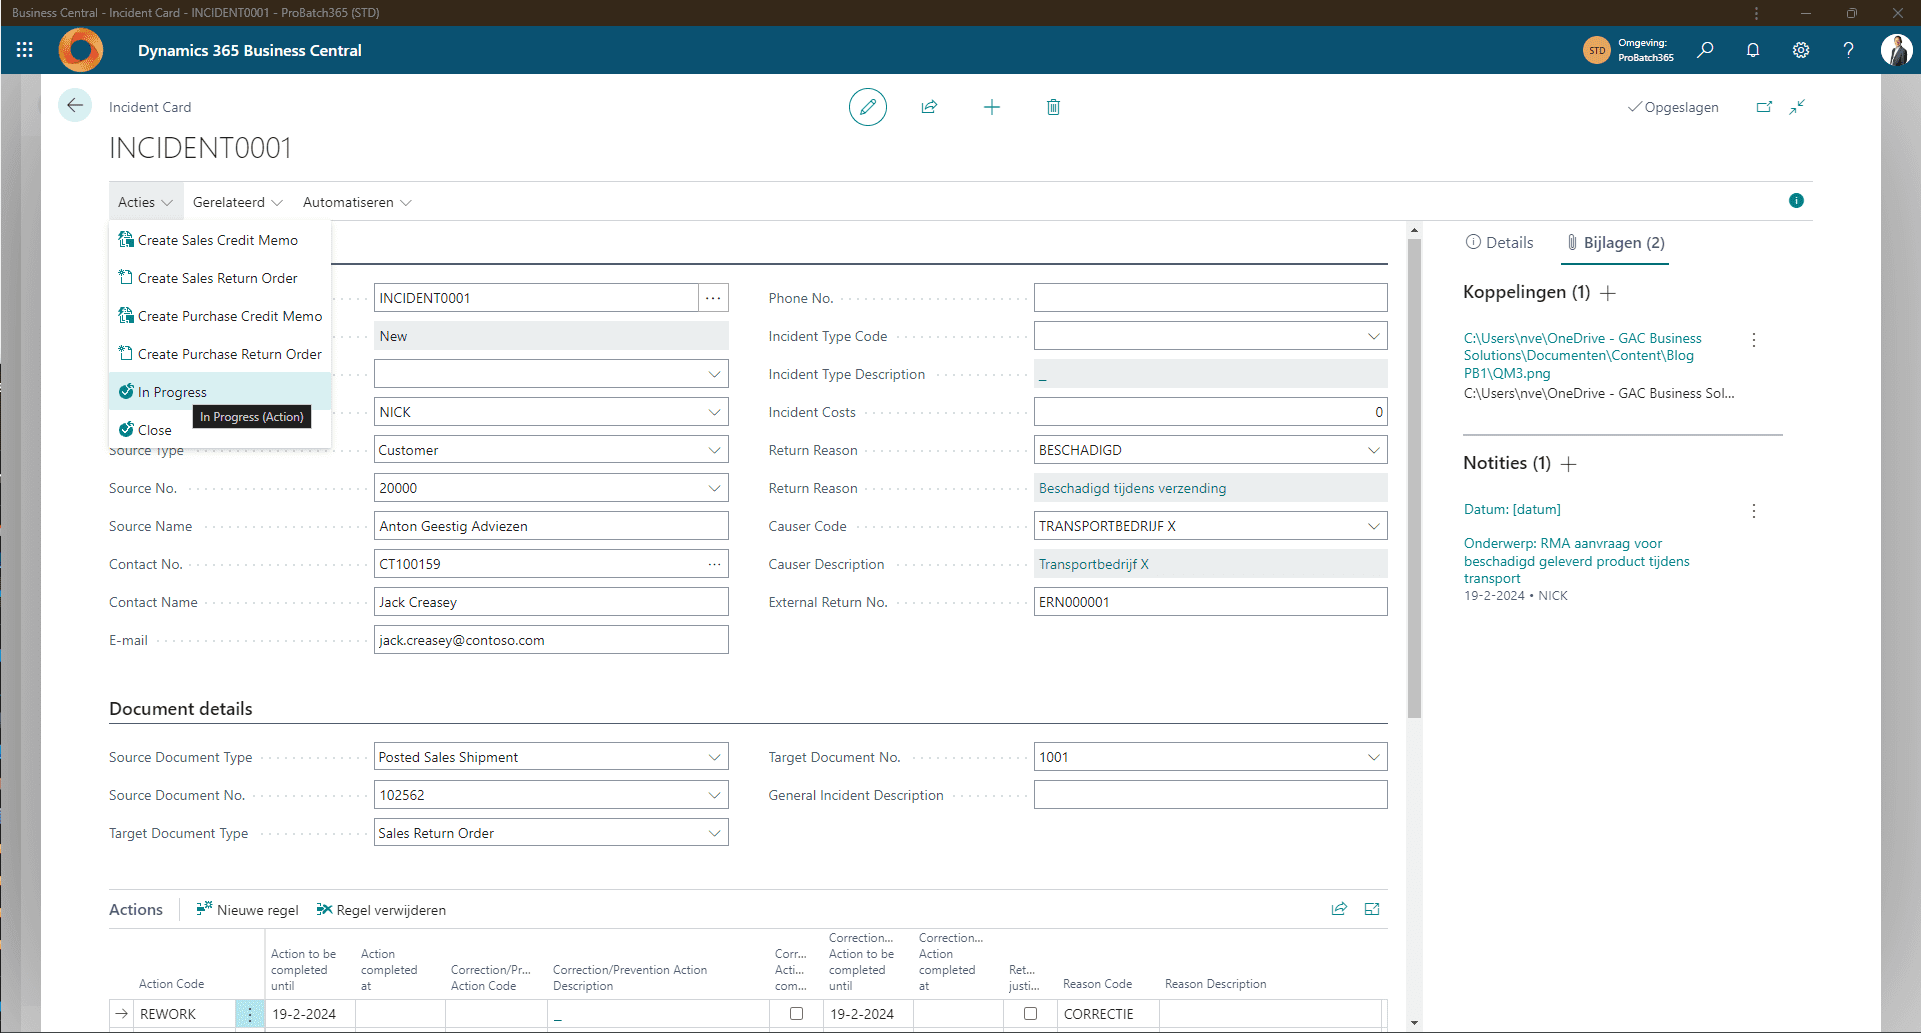This screenshot has width=1921, height=1033.
Task: Click the ellipsis lookup for Contact No.
Action: [714, 564]
